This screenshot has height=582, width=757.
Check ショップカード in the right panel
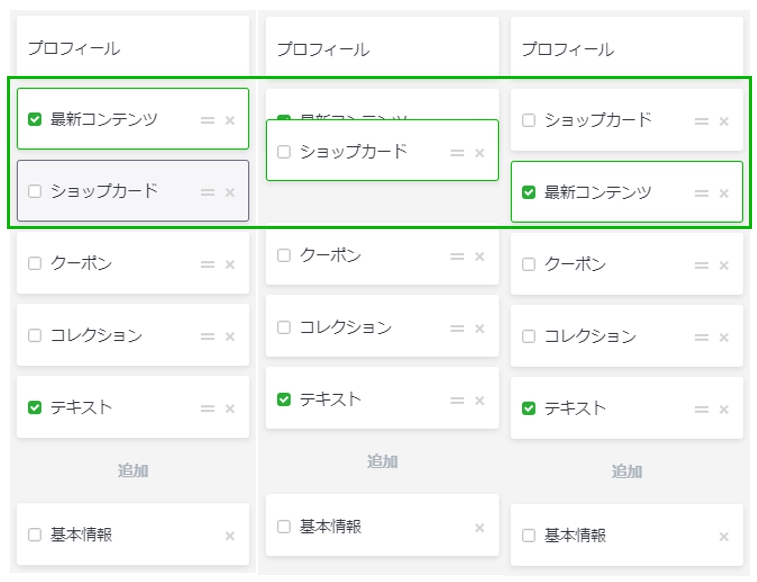click(529, 120)
